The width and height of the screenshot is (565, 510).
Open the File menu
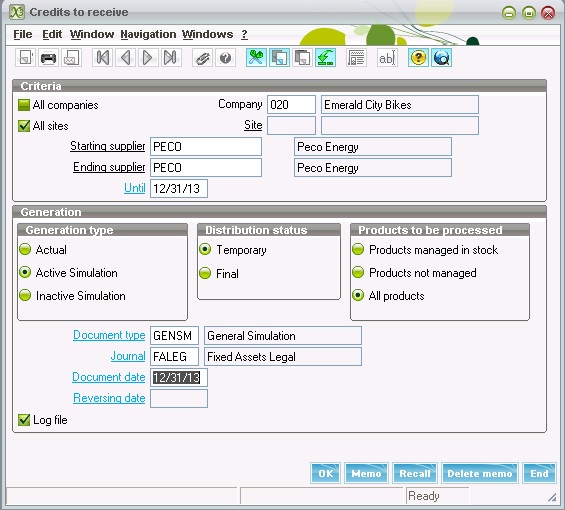[x=23, y=34]
